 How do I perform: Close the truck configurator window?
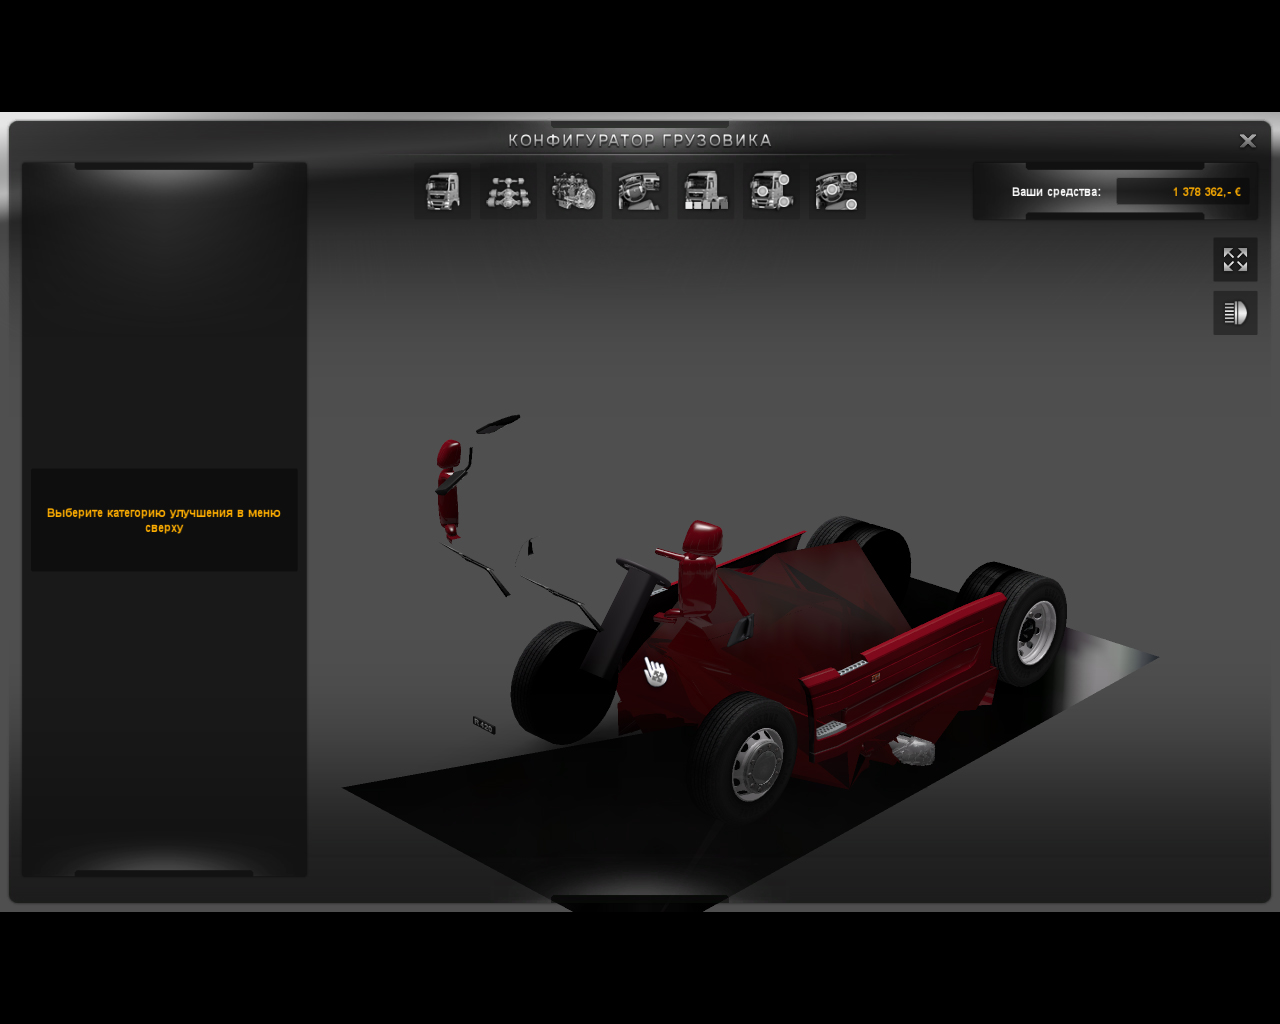click(x=1247, y=141)
